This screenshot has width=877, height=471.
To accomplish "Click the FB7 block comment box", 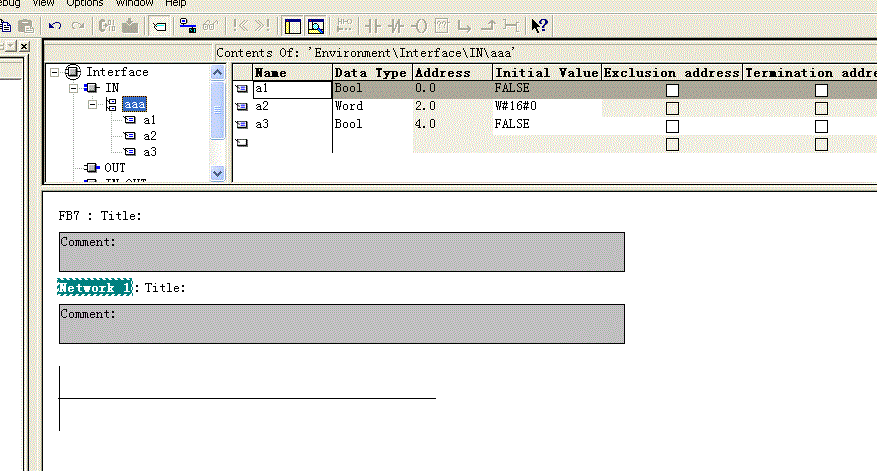I will pos(342,252).
